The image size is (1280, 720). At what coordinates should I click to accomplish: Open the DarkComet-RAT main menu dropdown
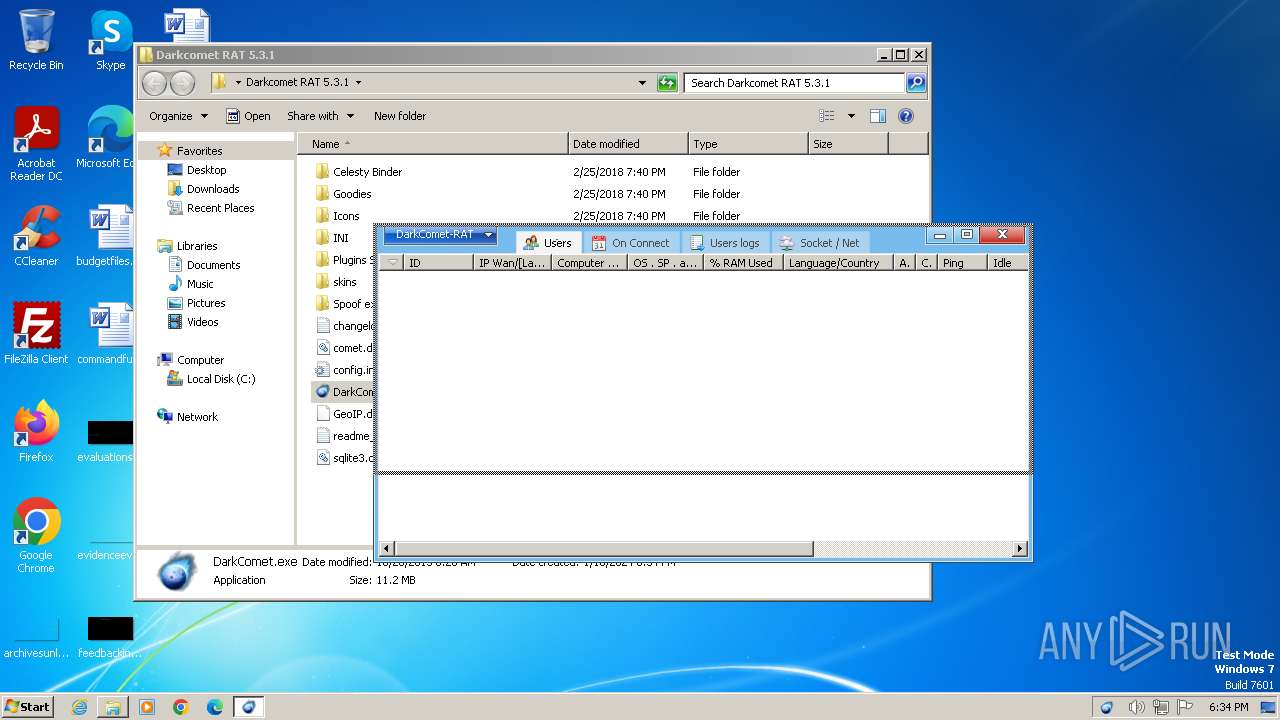click(x=440, y=235)
